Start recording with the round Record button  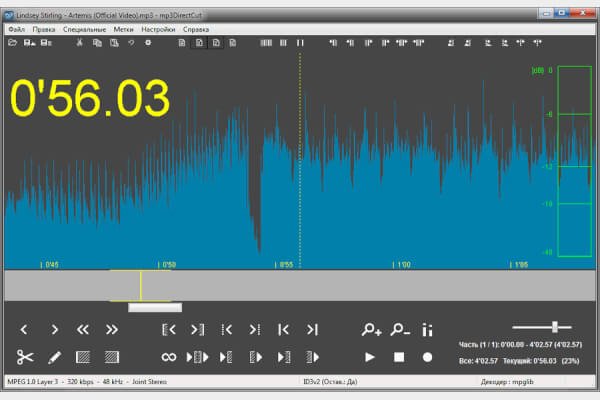(427, 357)
